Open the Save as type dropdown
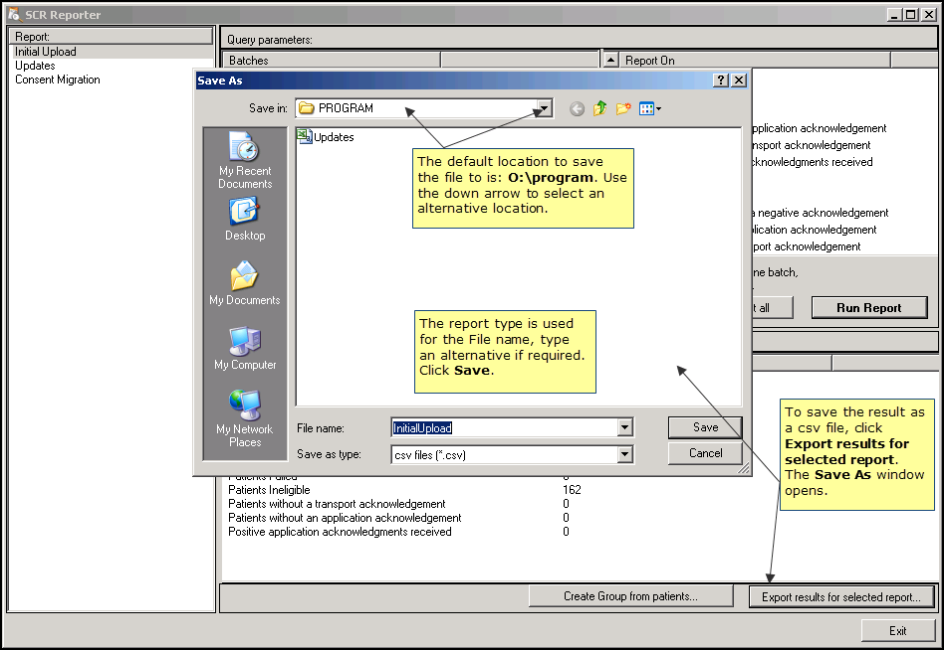The image size is (944, 650). tap(625, 454)
